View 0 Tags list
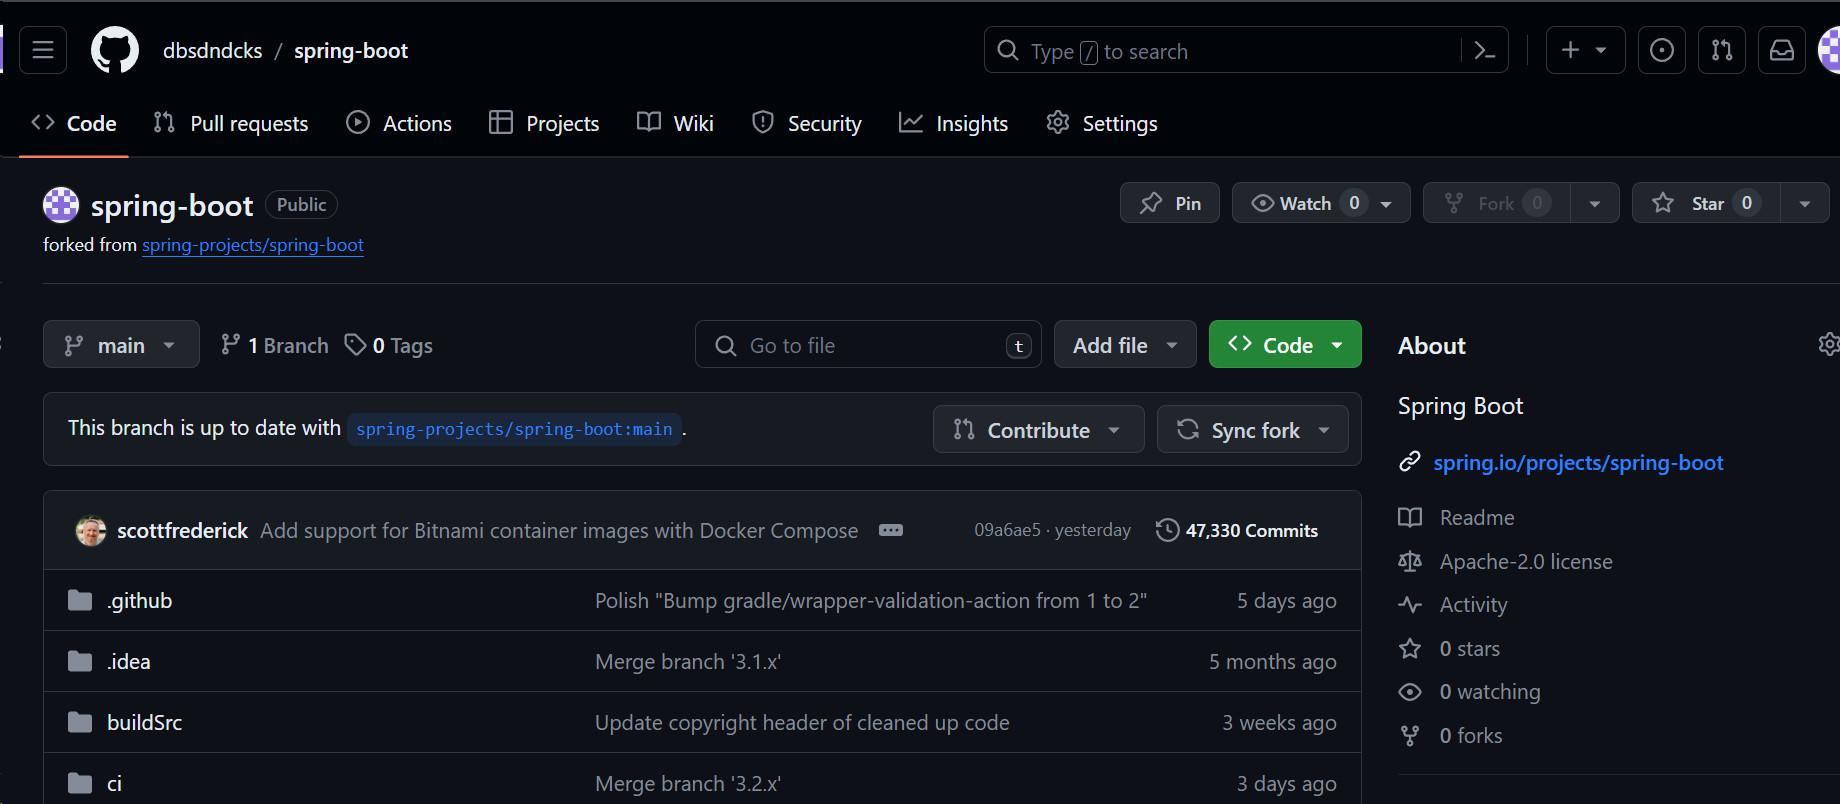This screenshot has height=804, width=1840. pyautogui.click(x=388, y=344)
